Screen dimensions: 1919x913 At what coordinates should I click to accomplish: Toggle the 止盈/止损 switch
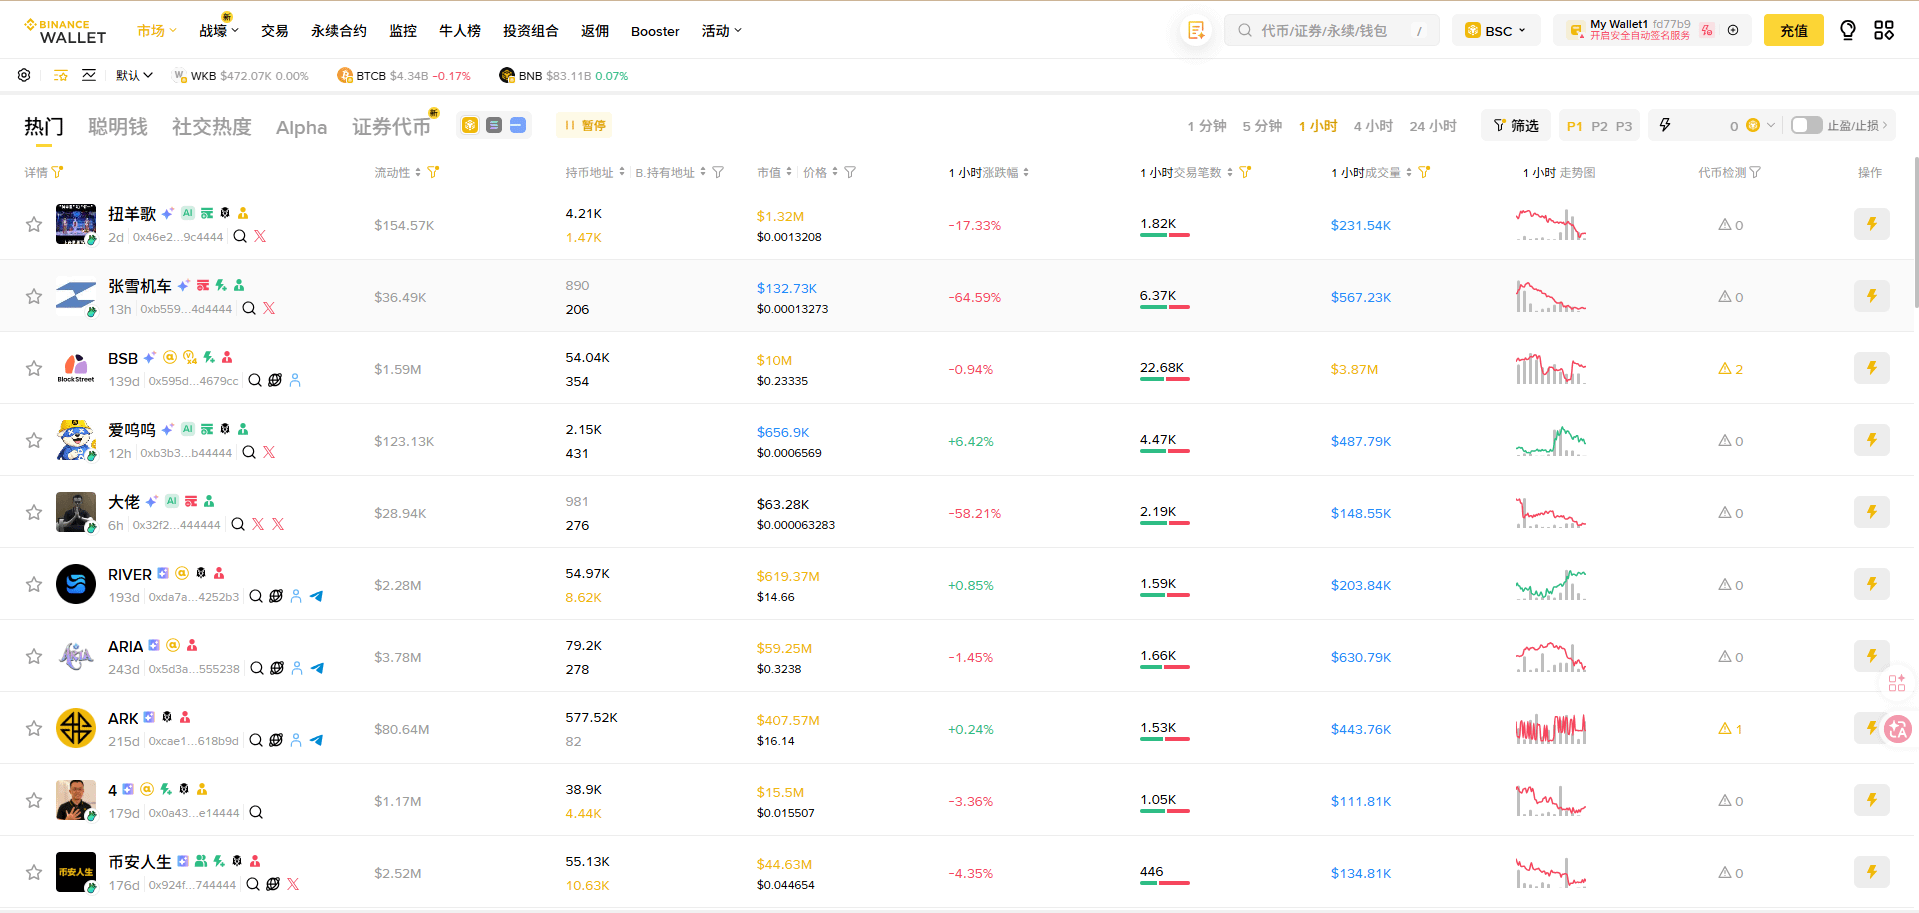[x=1806, y=125]
